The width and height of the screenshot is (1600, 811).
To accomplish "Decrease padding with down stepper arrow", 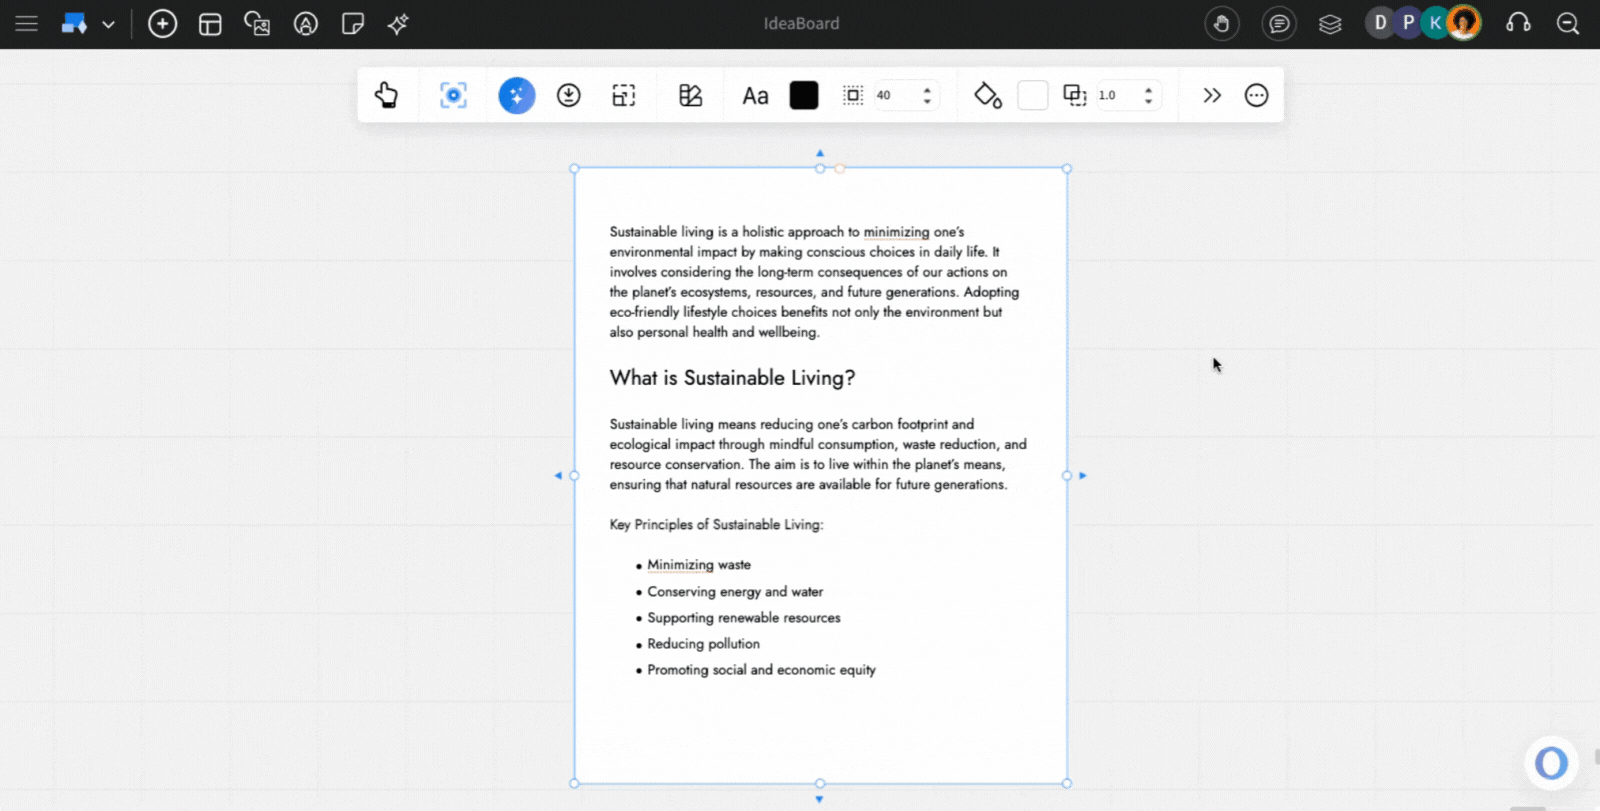I will (x=927, y=101).
